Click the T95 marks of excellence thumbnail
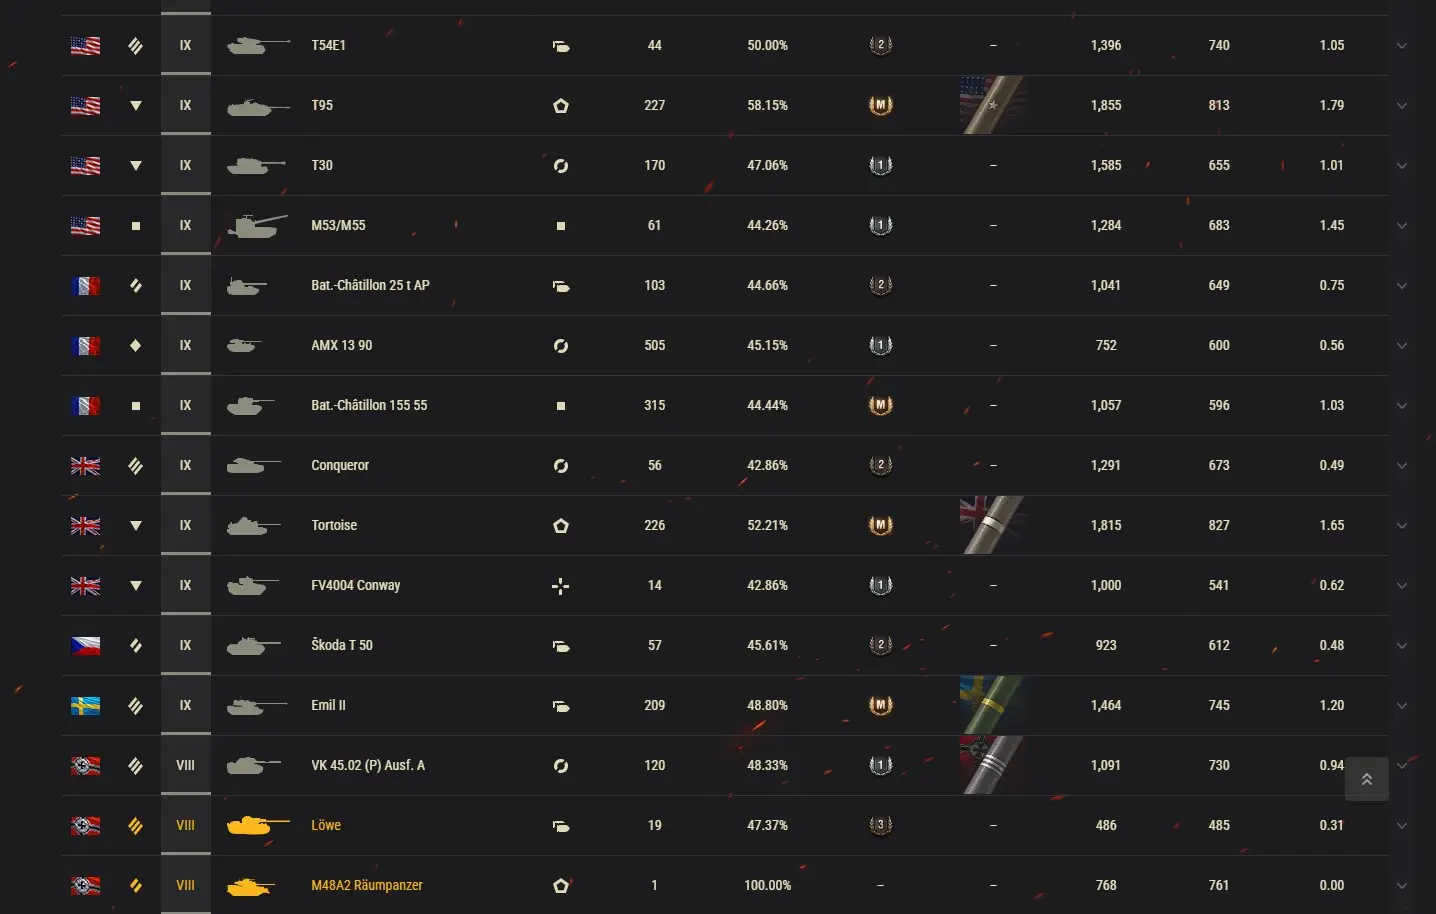Screen dimensions: 1436x914 (x=992, y=105)
